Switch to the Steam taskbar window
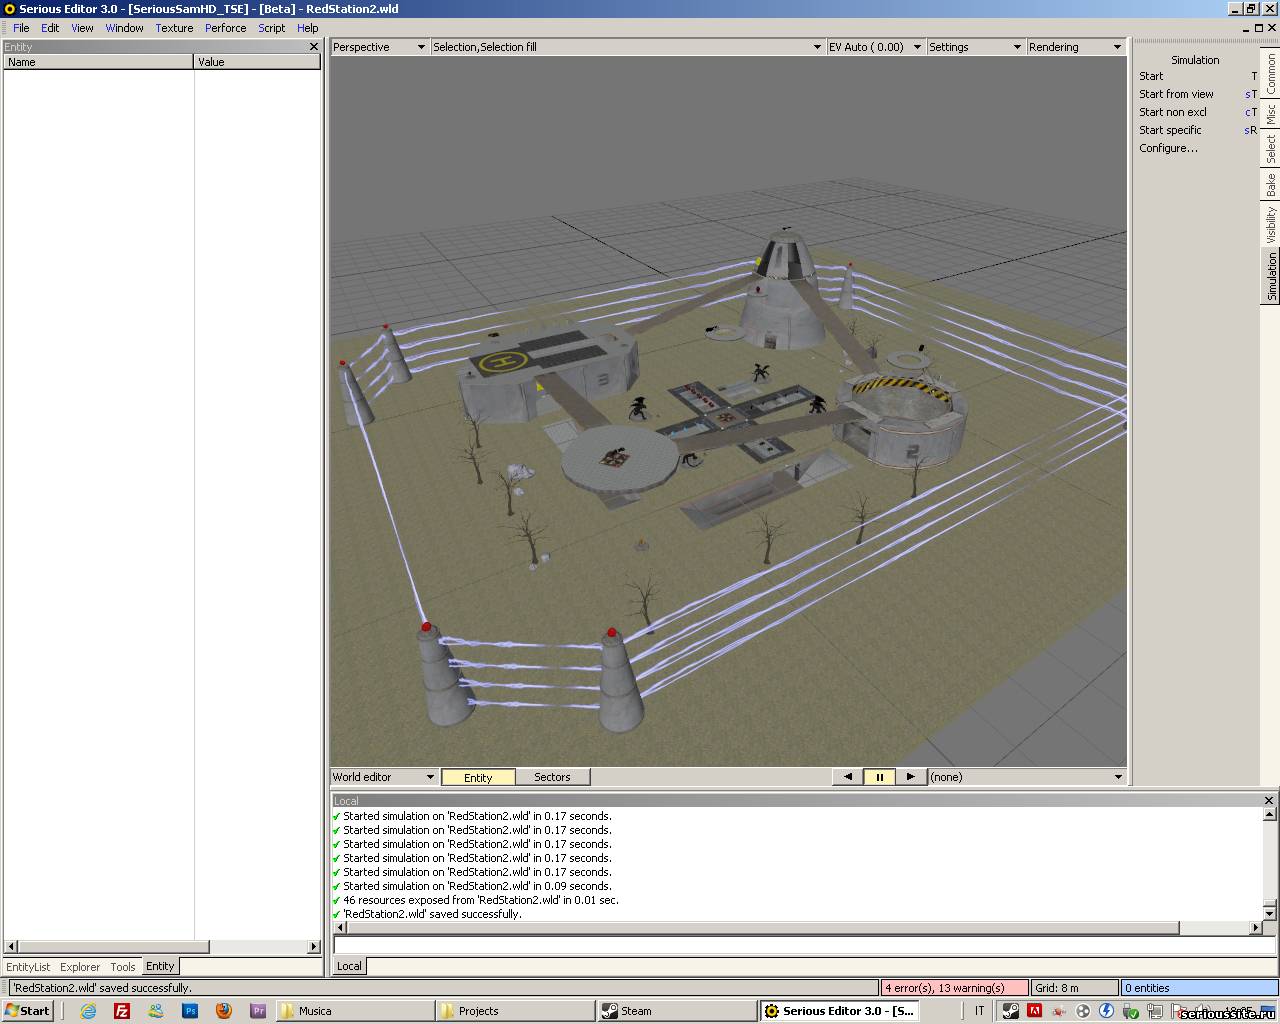 coord(677,1011)
